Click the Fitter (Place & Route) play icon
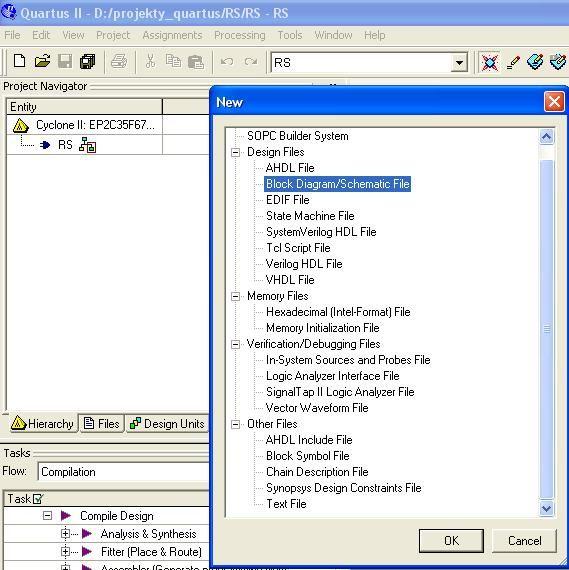 [87, 551]
